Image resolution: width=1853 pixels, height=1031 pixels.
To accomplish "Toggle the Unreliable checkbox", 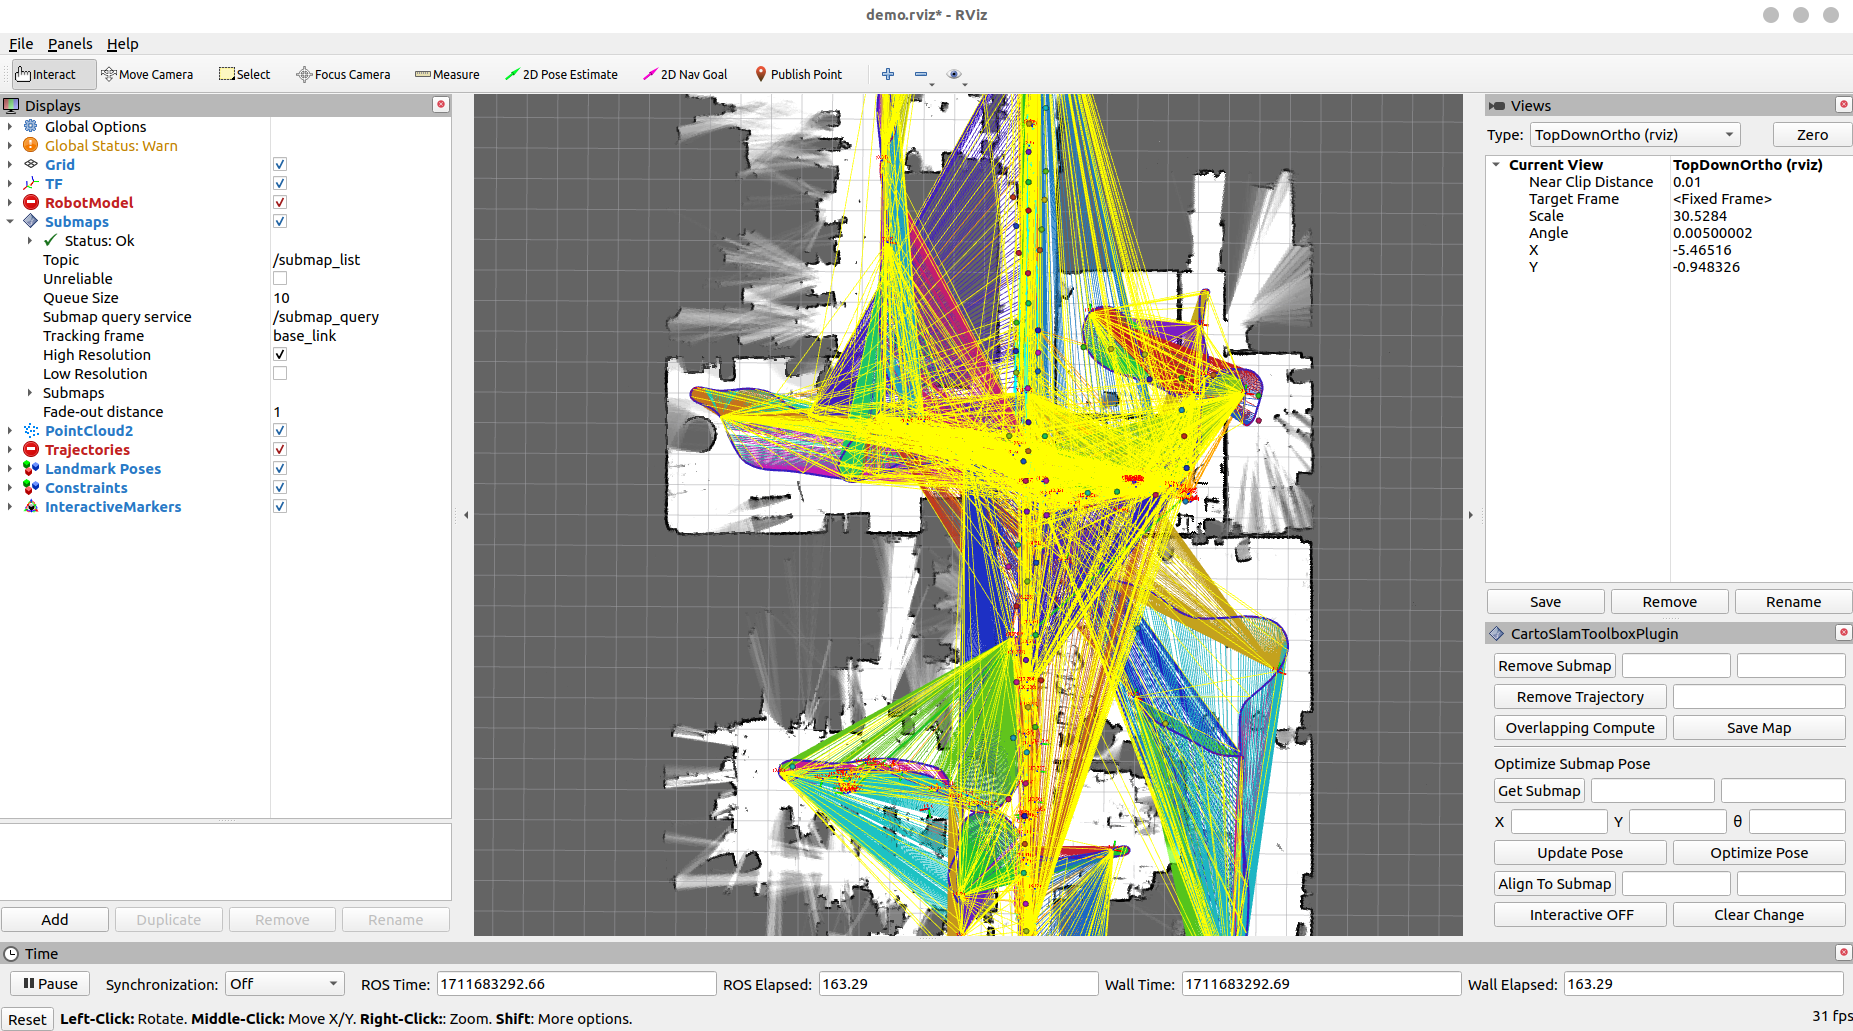I will click(x=280, y=278).
